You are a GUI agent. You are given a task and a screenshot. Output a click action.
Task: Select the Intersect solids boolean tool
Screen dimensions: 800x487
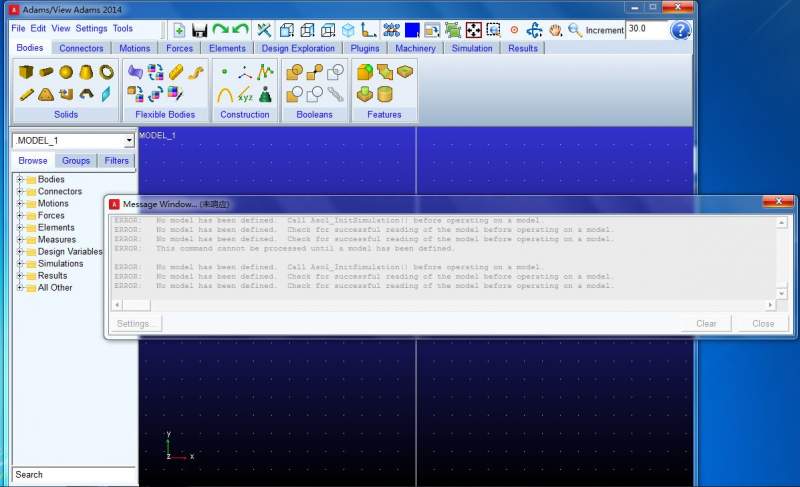coord(335,72)
